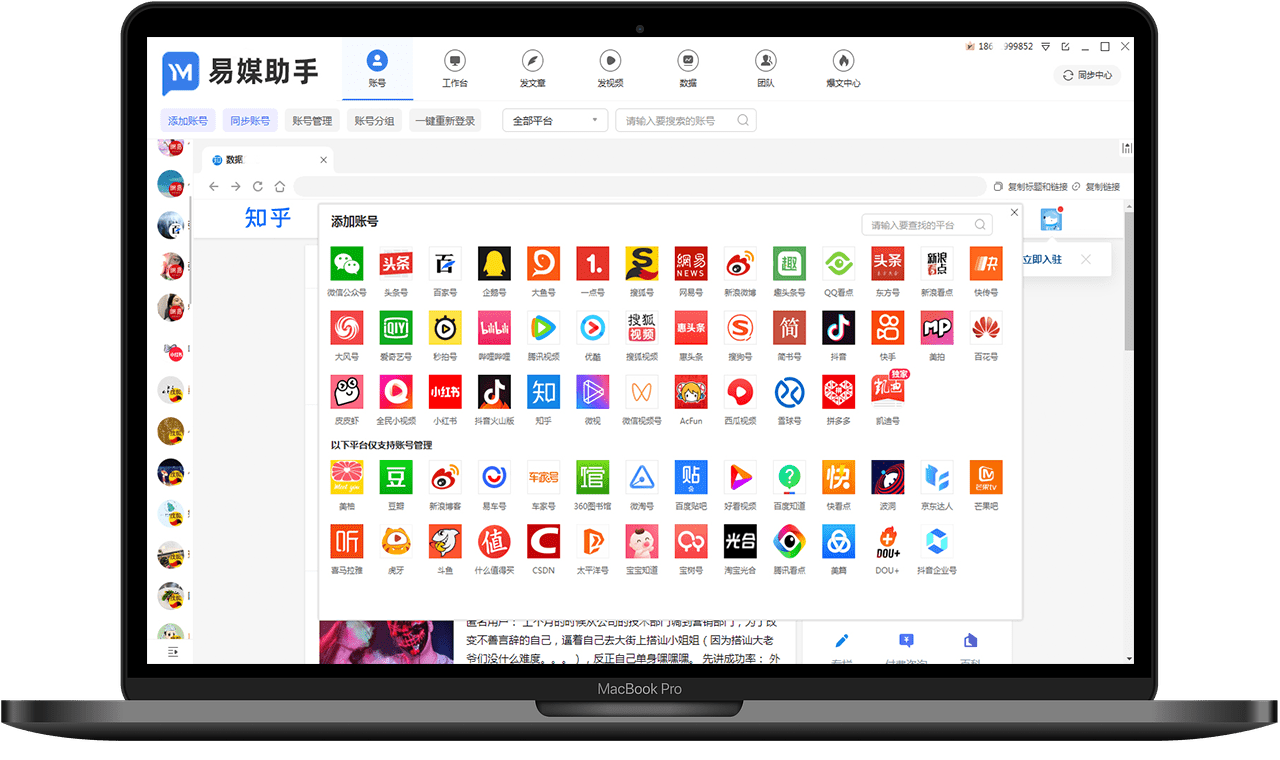Image resolution: width=1280 pixels, height=760 pixels.
Task: Click the 爱奇艺号 icon
Action: point(396,328)
